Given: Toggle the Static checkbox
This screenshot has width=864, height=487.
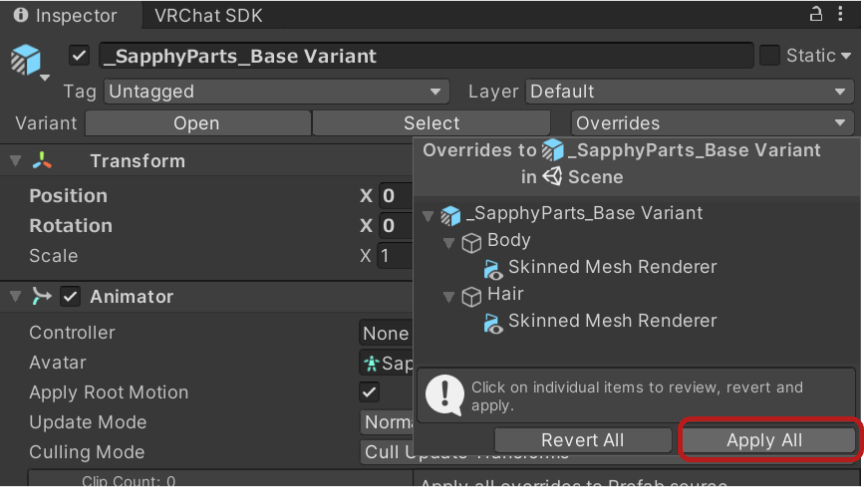Looking at the screenshot, I should [769, 56].
